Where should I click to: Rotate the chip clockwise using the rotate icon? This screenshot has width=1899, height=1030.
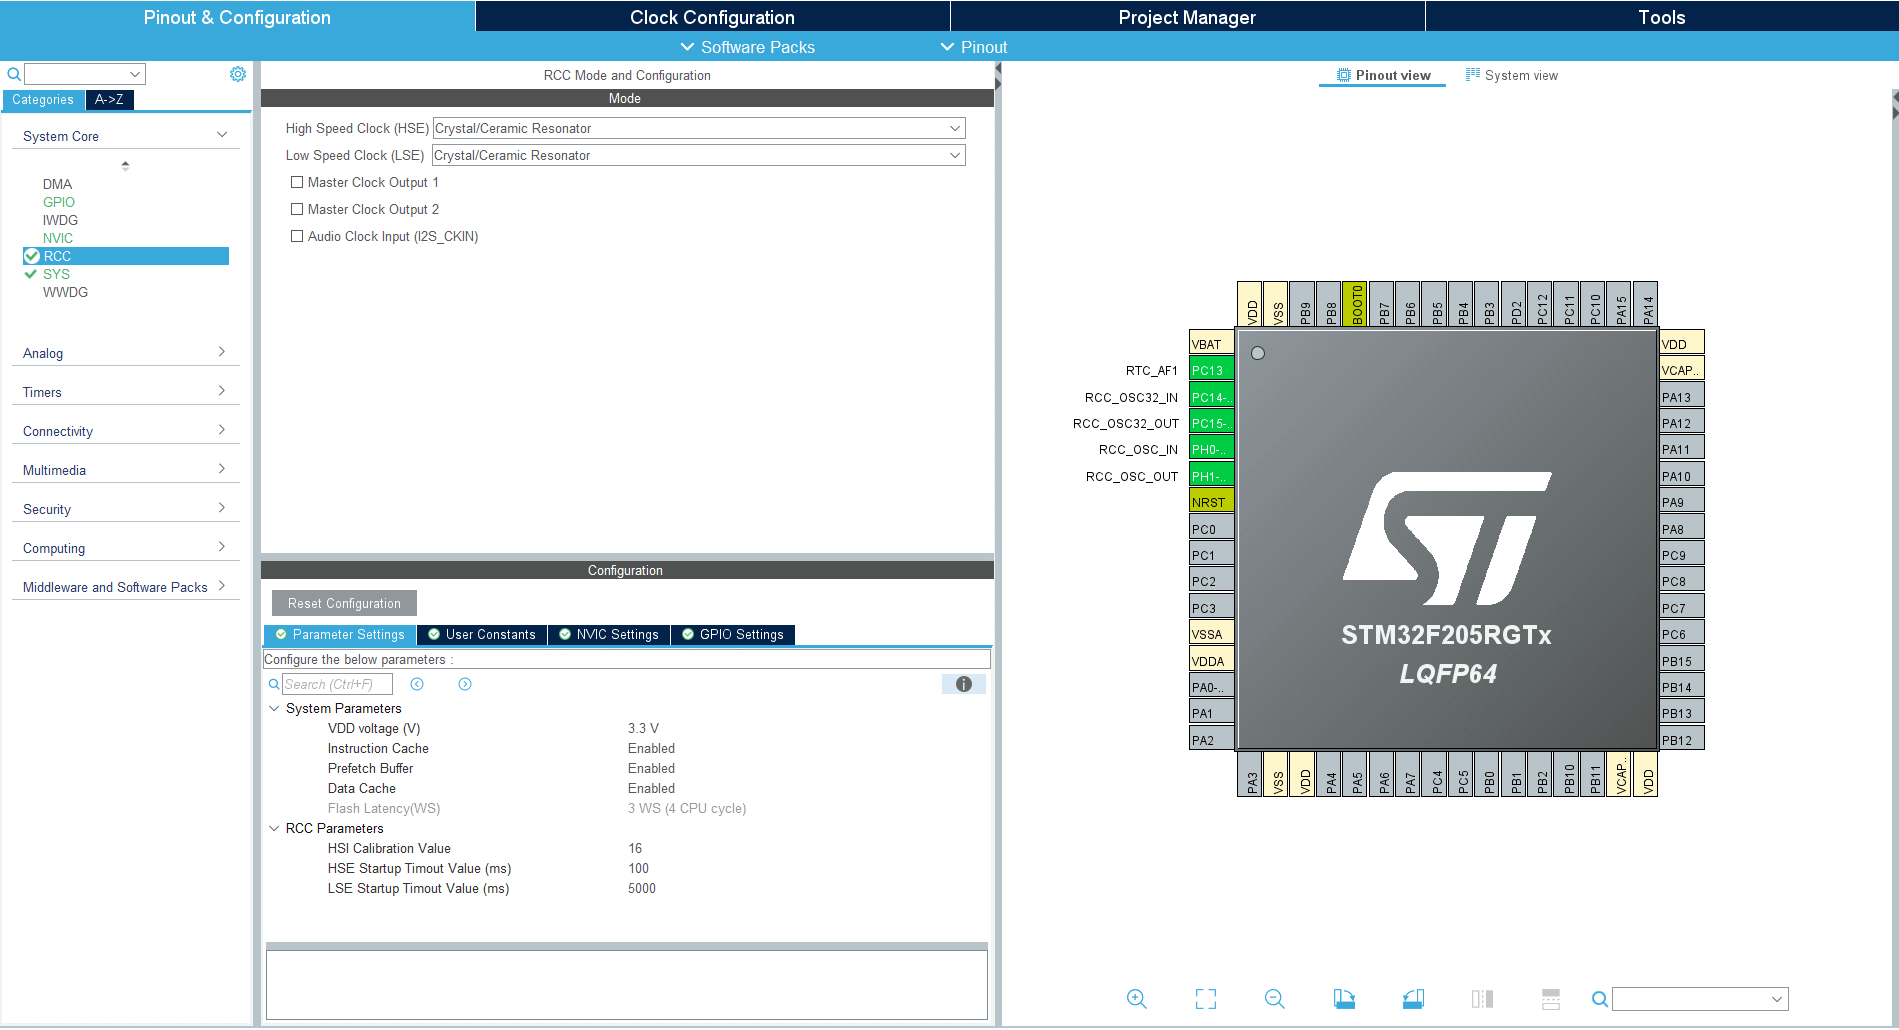(1344, 999)
